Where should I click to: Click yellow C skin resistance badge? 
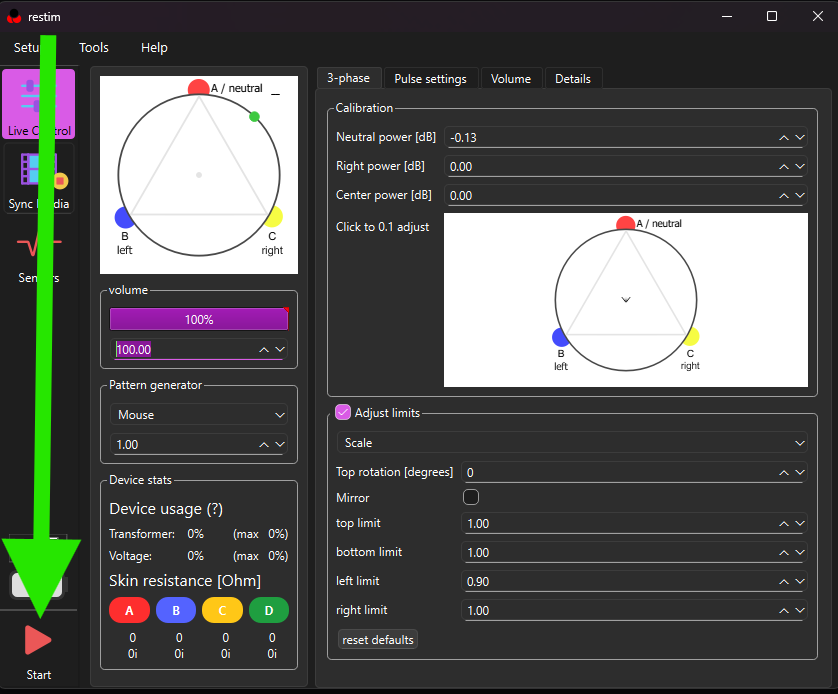click(x=222, y=610)
